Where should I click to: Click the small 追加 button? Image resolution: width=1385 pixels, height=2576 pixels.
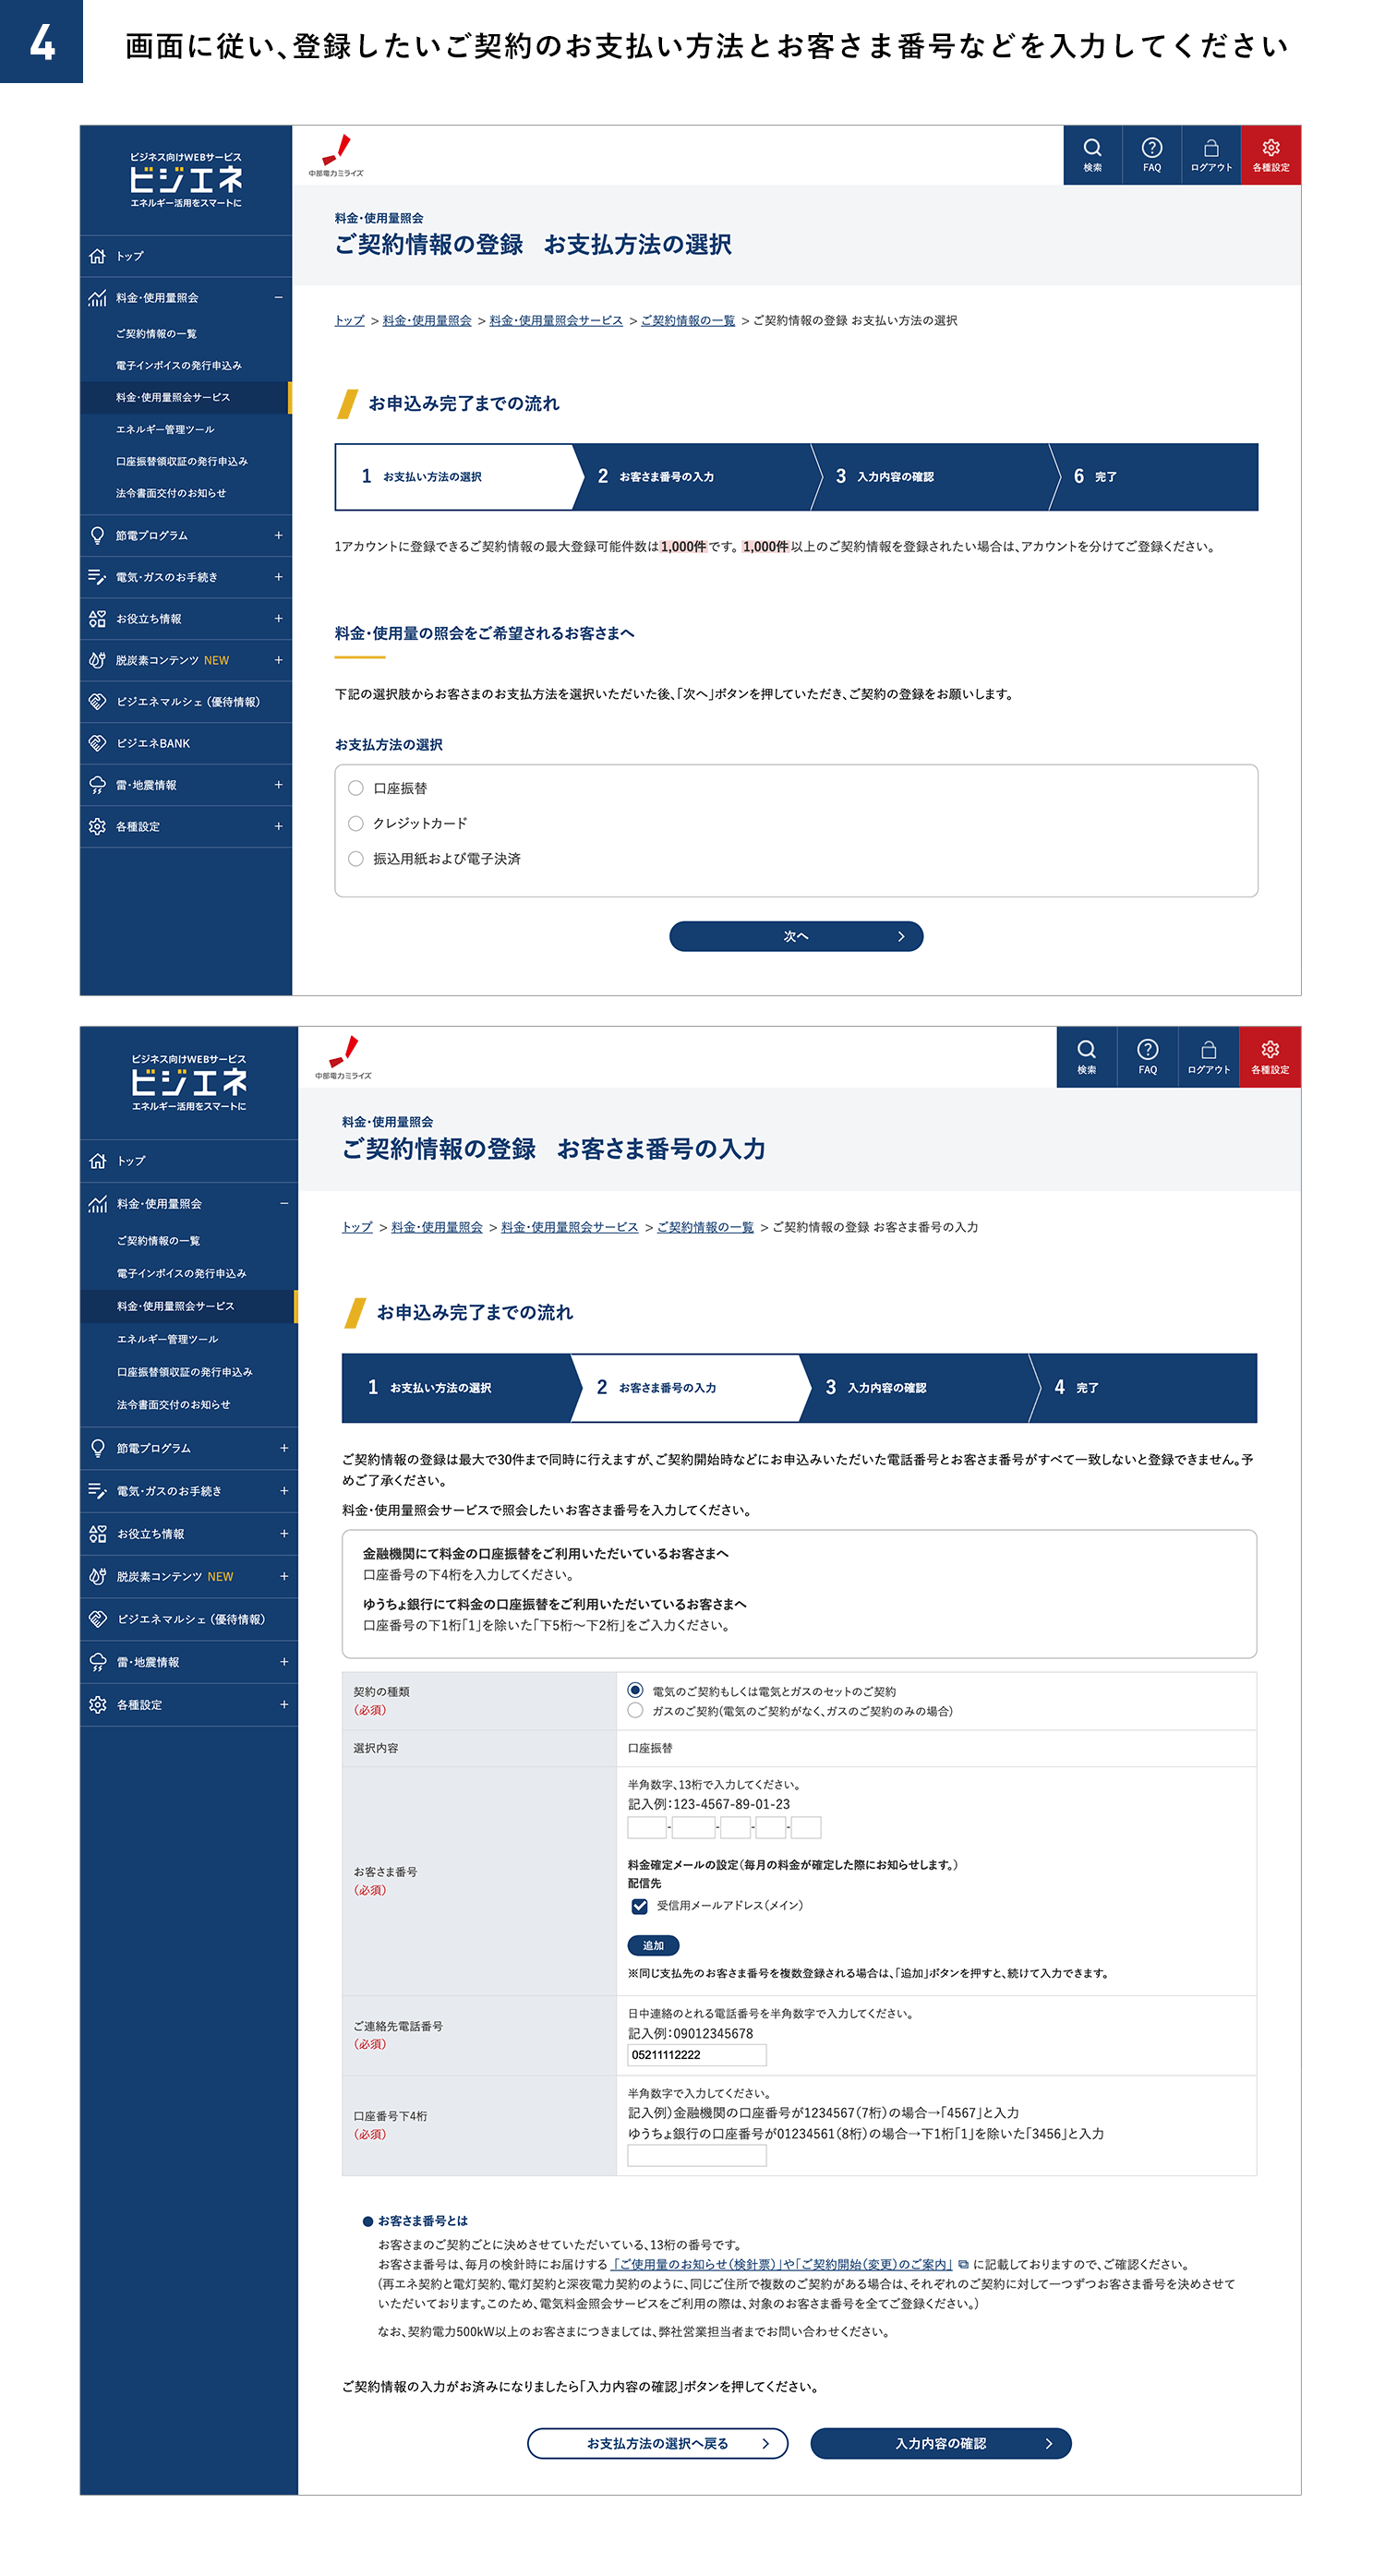tap(653, 1945)
